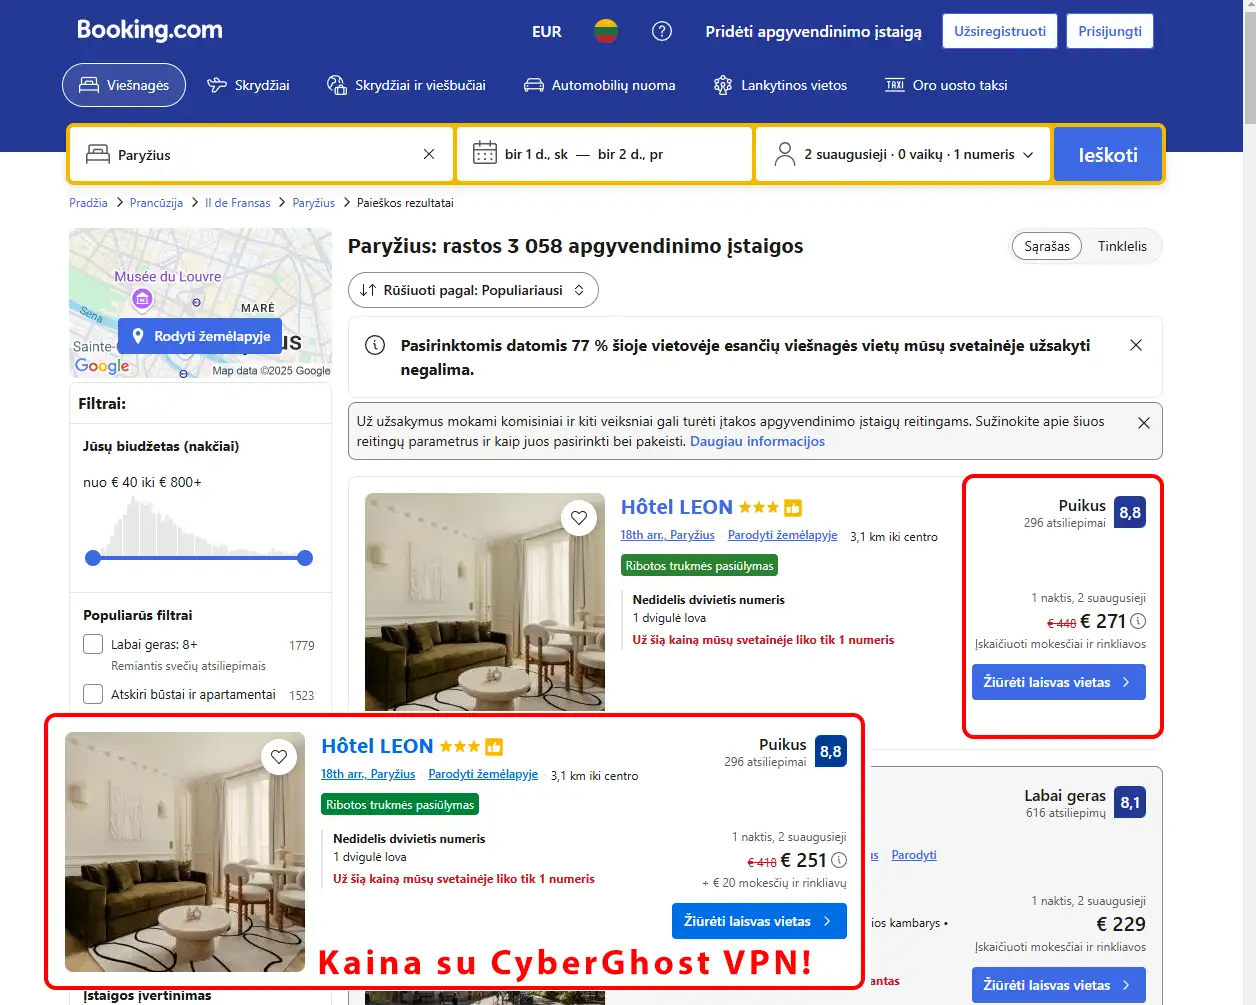The image size is (1256, 1005).
Task: Enable the Labai geras: 8+ filter
Action: [x=93, y=644]
